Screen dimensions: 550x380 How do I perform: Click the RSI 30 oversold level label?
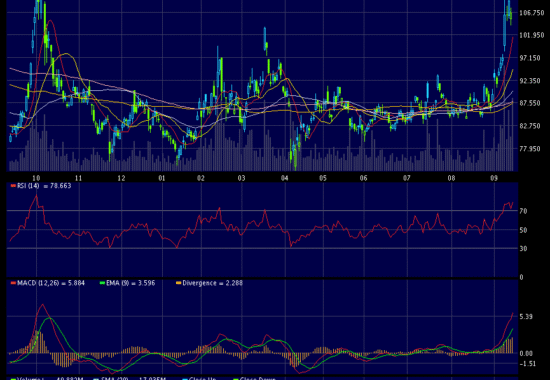[x=524, y=249]
